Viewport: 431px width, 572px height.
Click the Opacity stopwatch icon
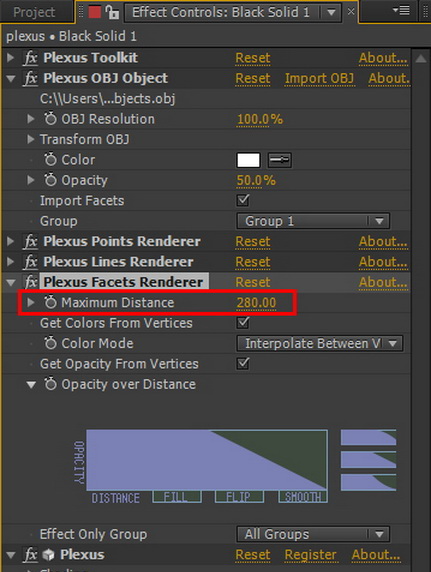pos(50,180)
